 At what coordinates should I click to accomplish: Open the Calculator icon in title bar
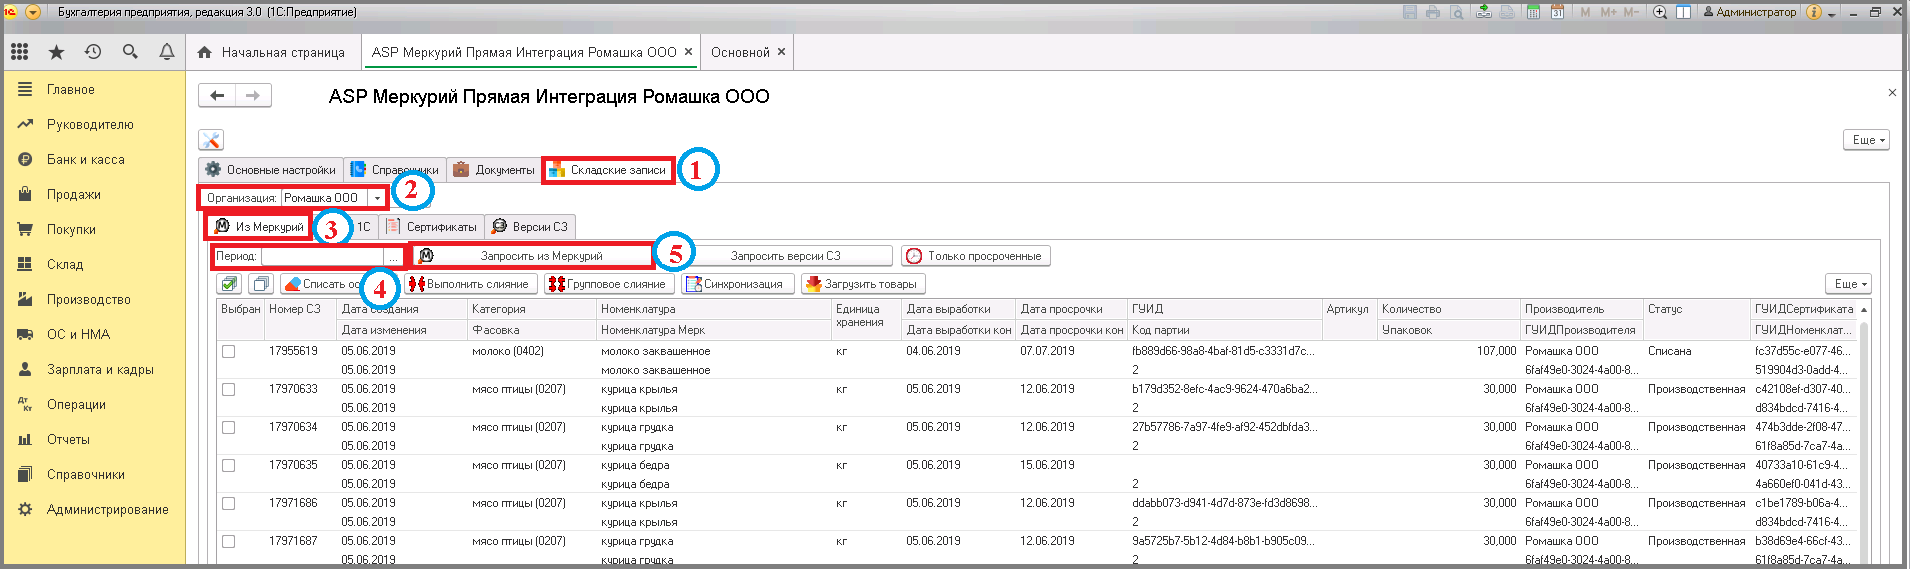(1533, 12)
